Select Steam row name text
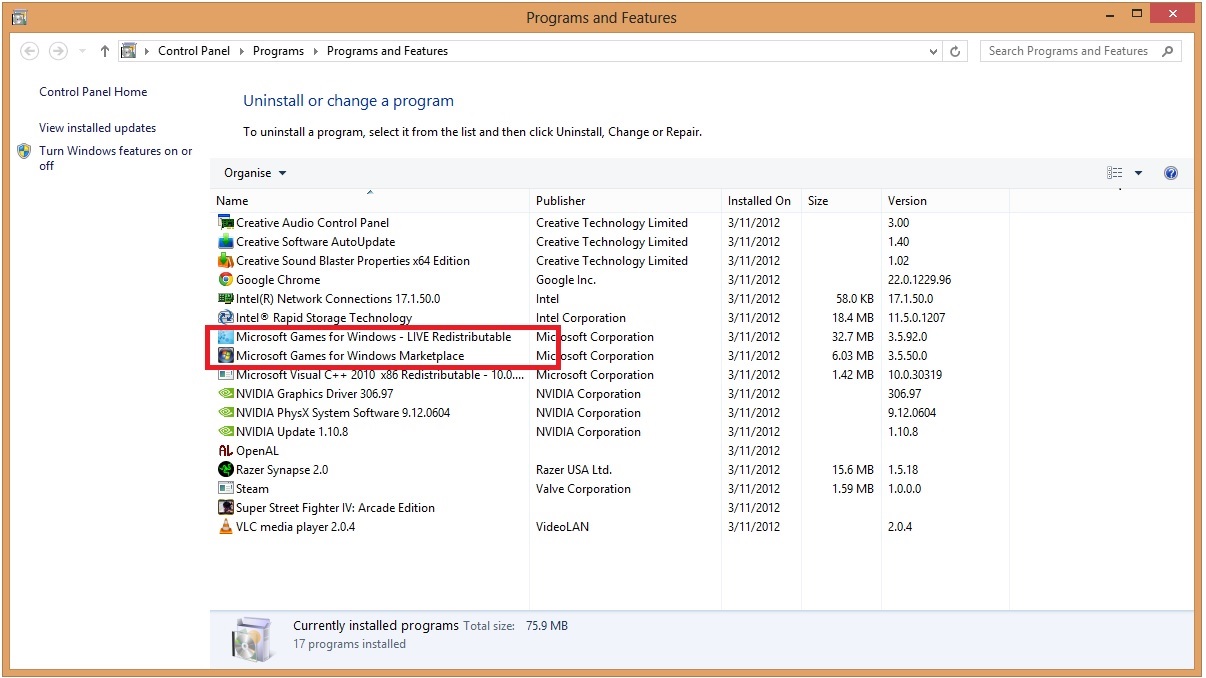The height and width of the screenshot is (678, 1206). 252,489
